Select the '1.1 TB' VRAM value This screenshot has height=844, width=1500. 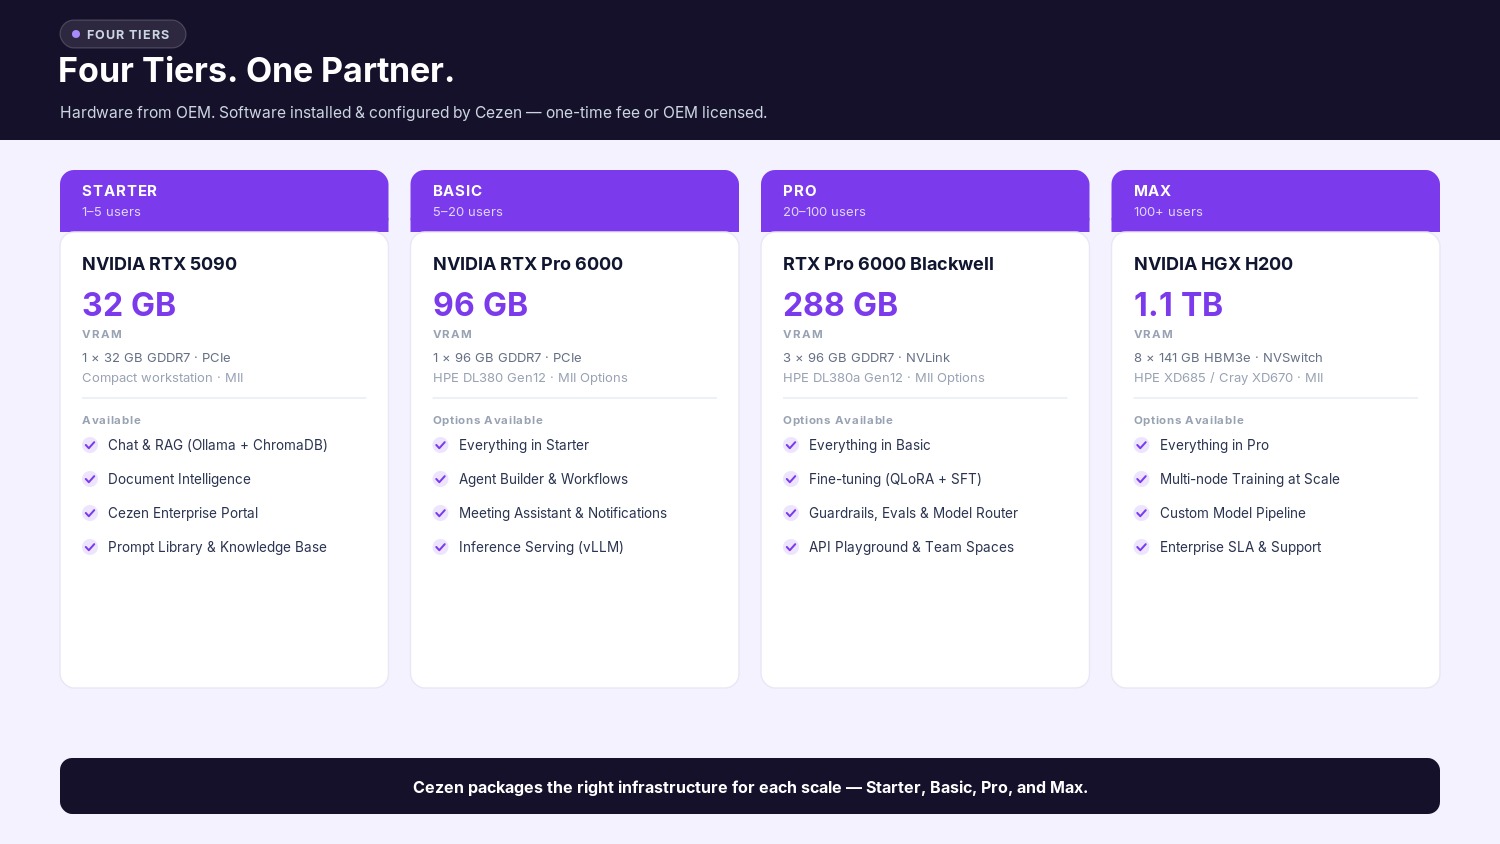(x=1178, y=304)
